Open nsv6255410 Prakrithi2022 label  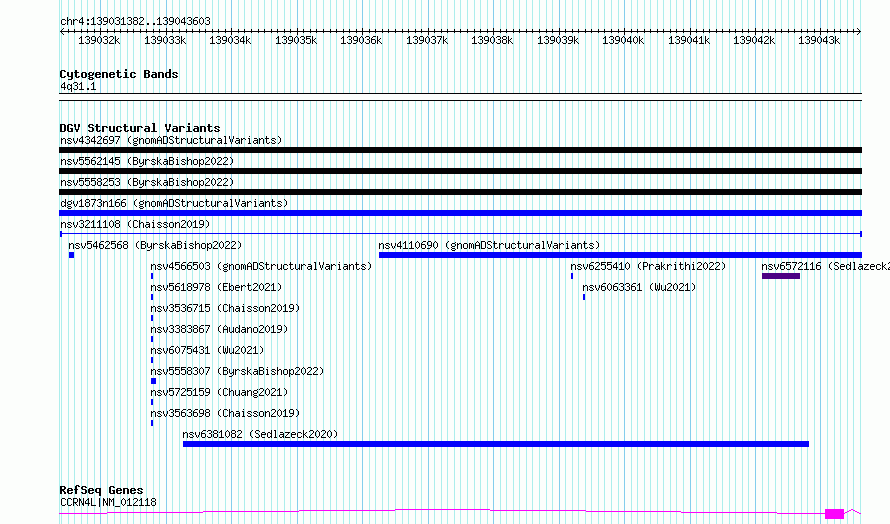click(648, 266)
